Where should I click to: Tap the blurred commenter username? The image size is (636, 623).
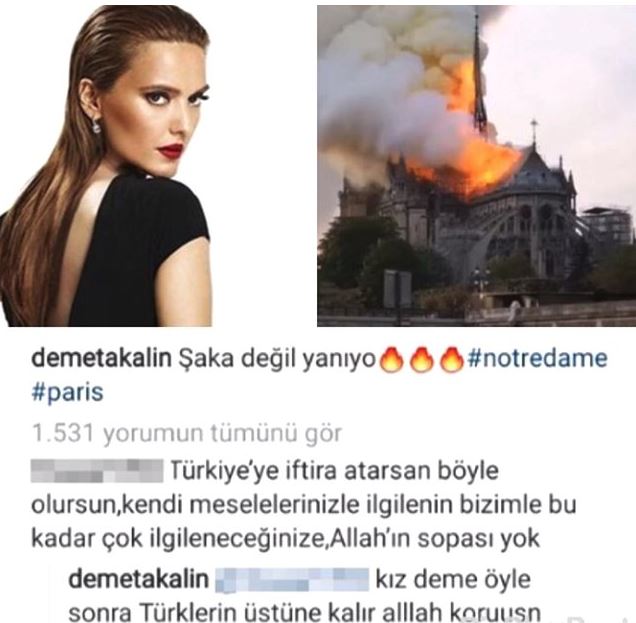click(x=97, y=470)
